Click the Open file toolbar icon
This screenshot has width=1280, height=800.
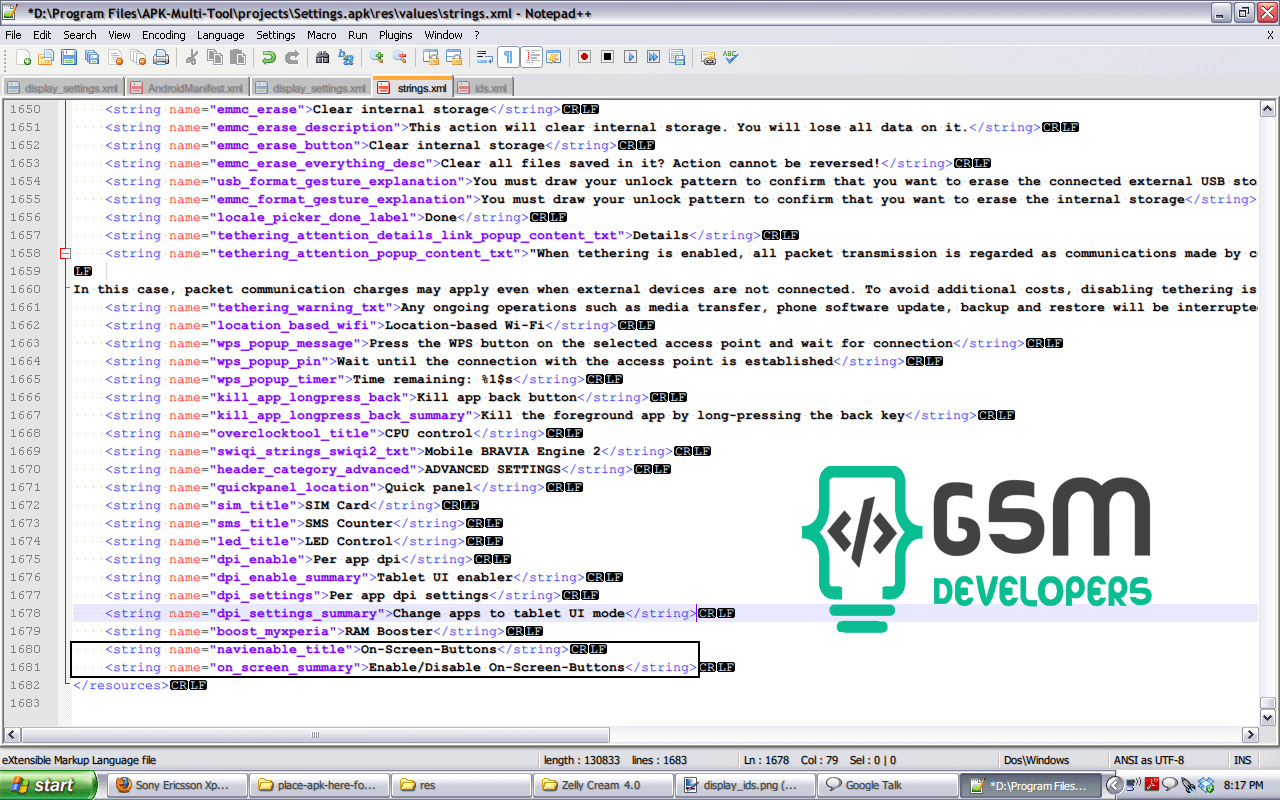pyautogui.click(x=46, y=57)
